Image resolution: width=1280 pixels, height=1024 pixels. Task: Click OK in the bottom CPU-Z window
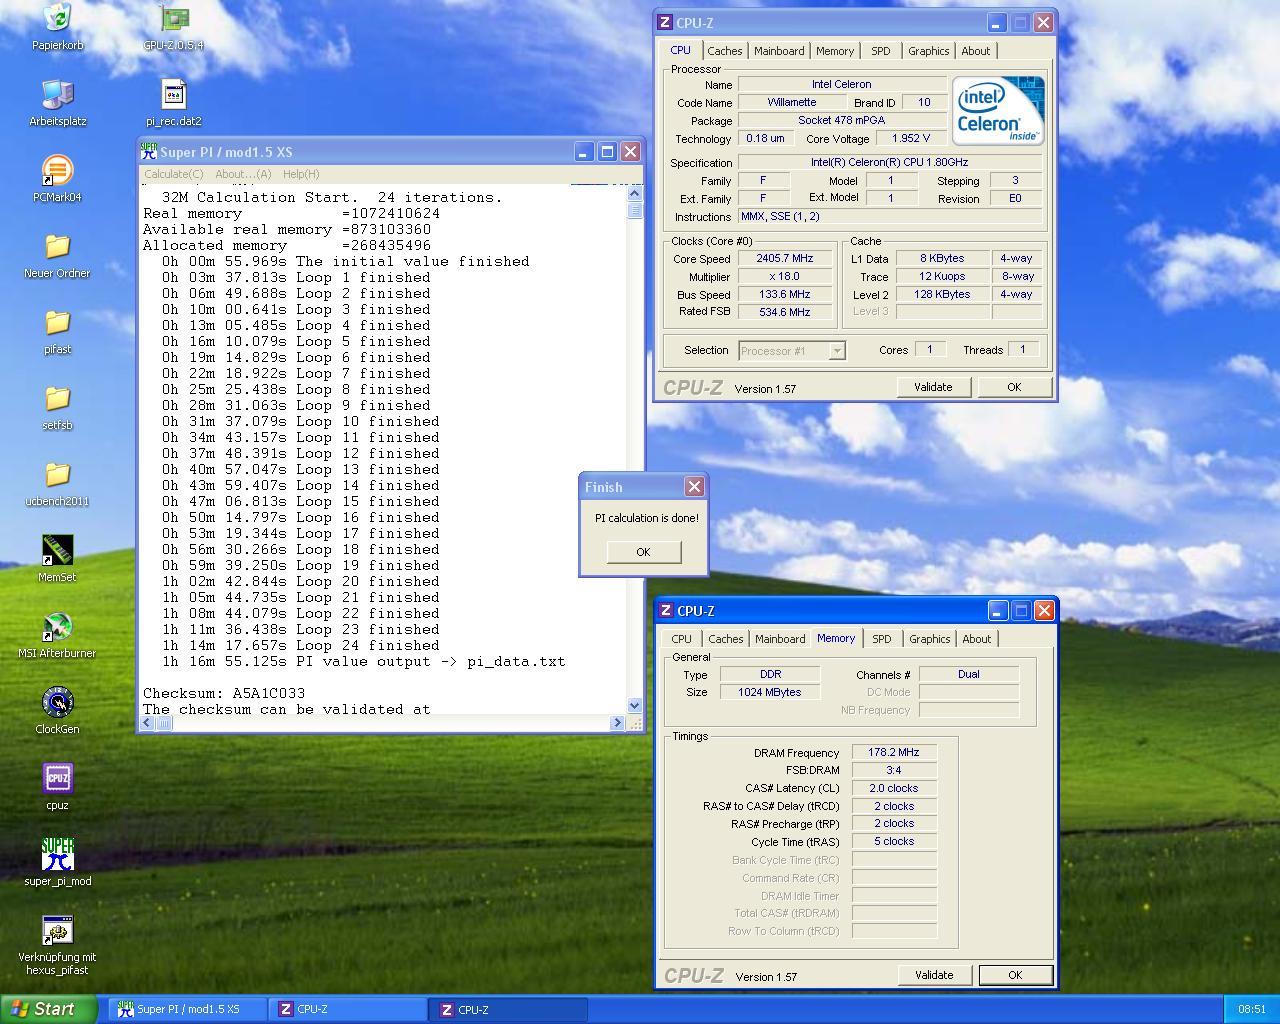(1015, 975)
